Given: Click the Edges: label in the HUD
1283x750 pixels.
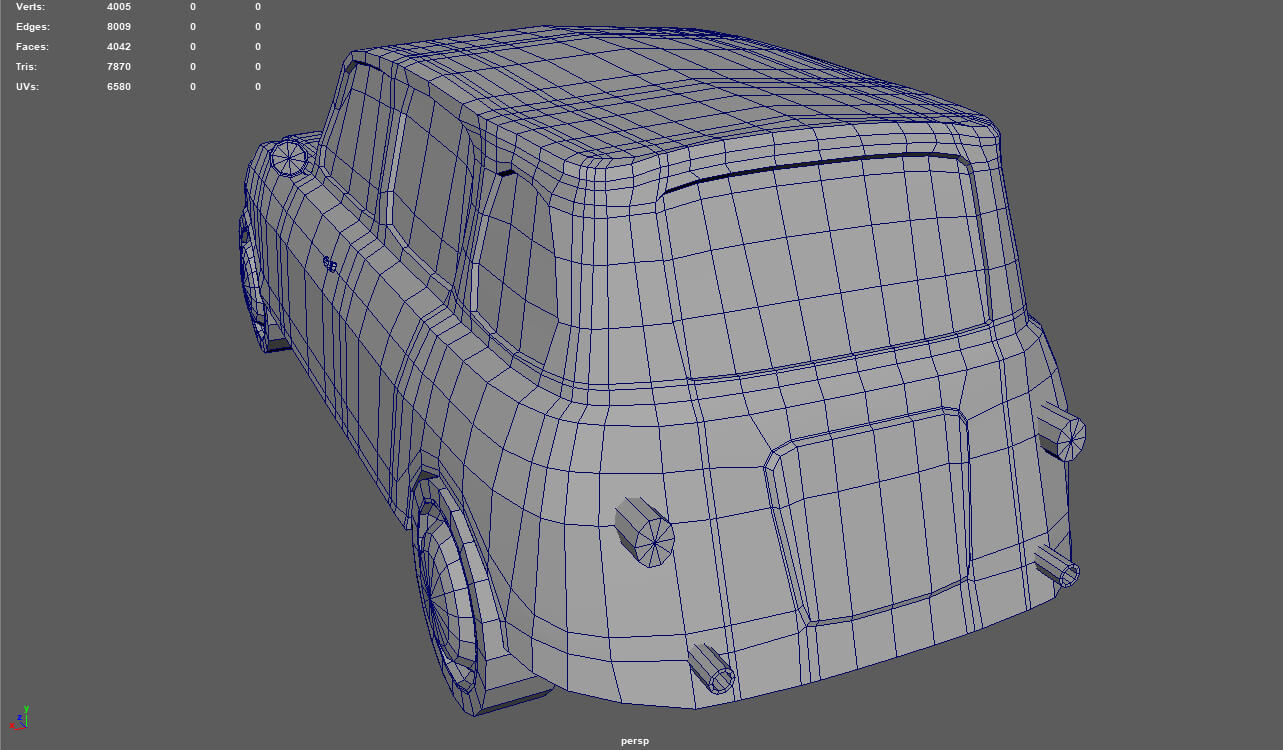Looking at the screenshot, I should coord(32,27).
